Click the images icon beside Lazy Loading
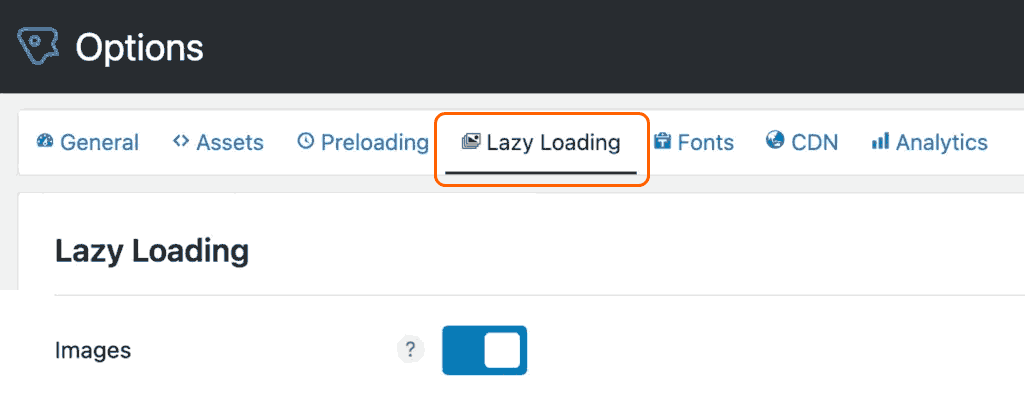Image resolution: width=1025 pixels, height=419 pixels. point(471,141)
